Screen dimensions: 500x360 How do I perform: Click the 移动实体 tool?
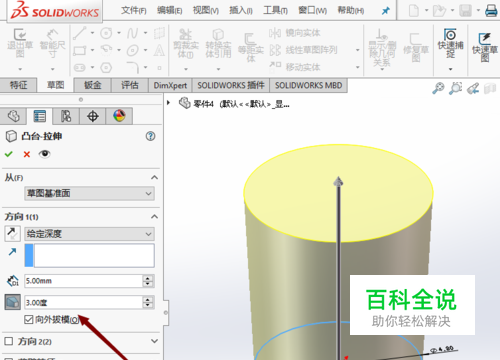295,67
